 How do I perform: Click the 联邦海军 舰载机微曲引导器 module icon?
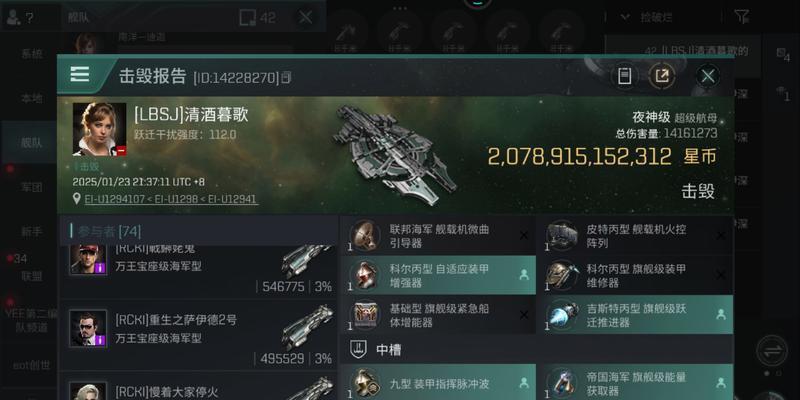pyautogui.click(x=365, y=236)
